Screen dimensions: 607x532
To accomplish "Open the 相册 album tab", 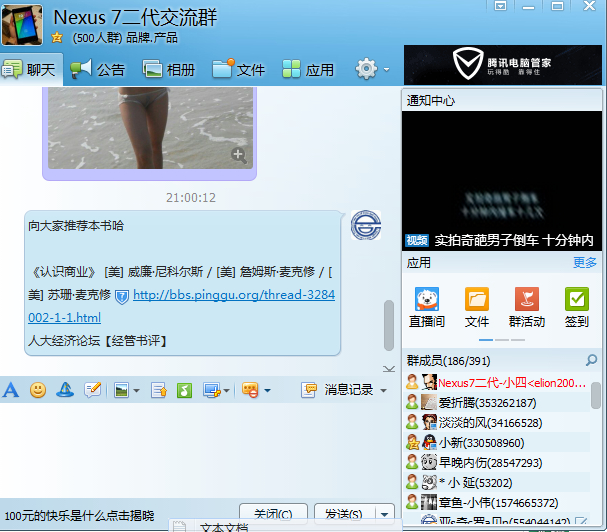I will pos(169,70).
